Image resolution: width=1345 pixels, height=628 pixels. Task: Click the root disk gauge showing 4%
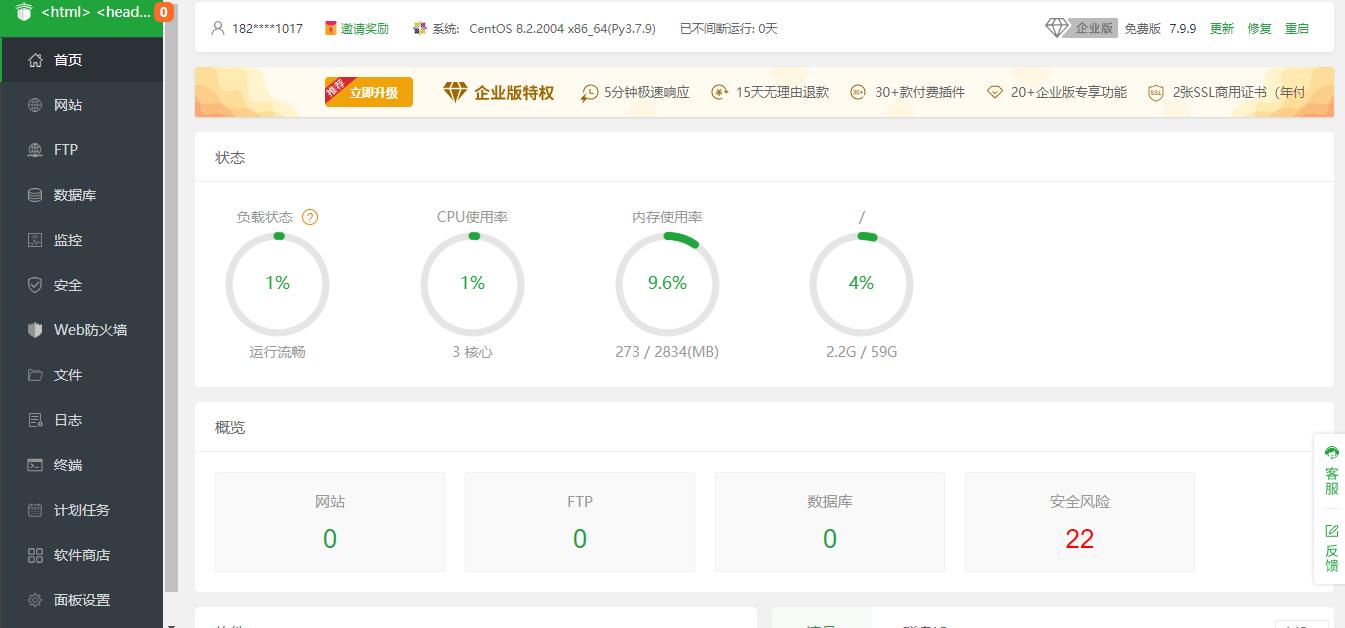pos(861,284)
